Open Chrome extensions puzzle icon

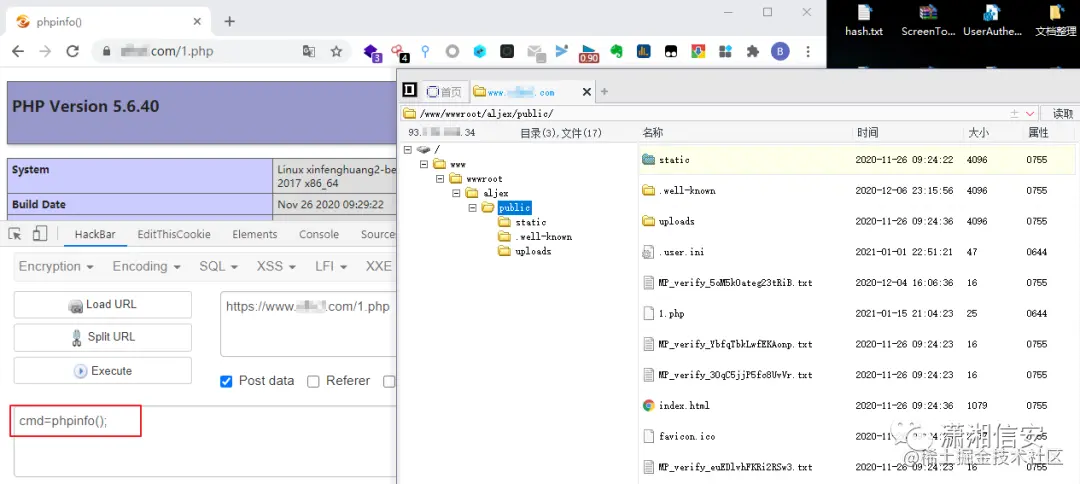pyautogui.click(x=753, y=52)
